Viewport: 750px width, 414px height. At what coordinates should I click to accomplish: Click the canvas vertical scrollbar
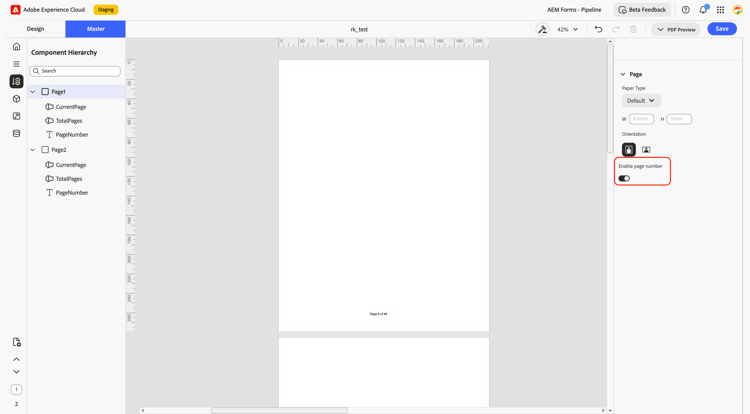point(610,99)
